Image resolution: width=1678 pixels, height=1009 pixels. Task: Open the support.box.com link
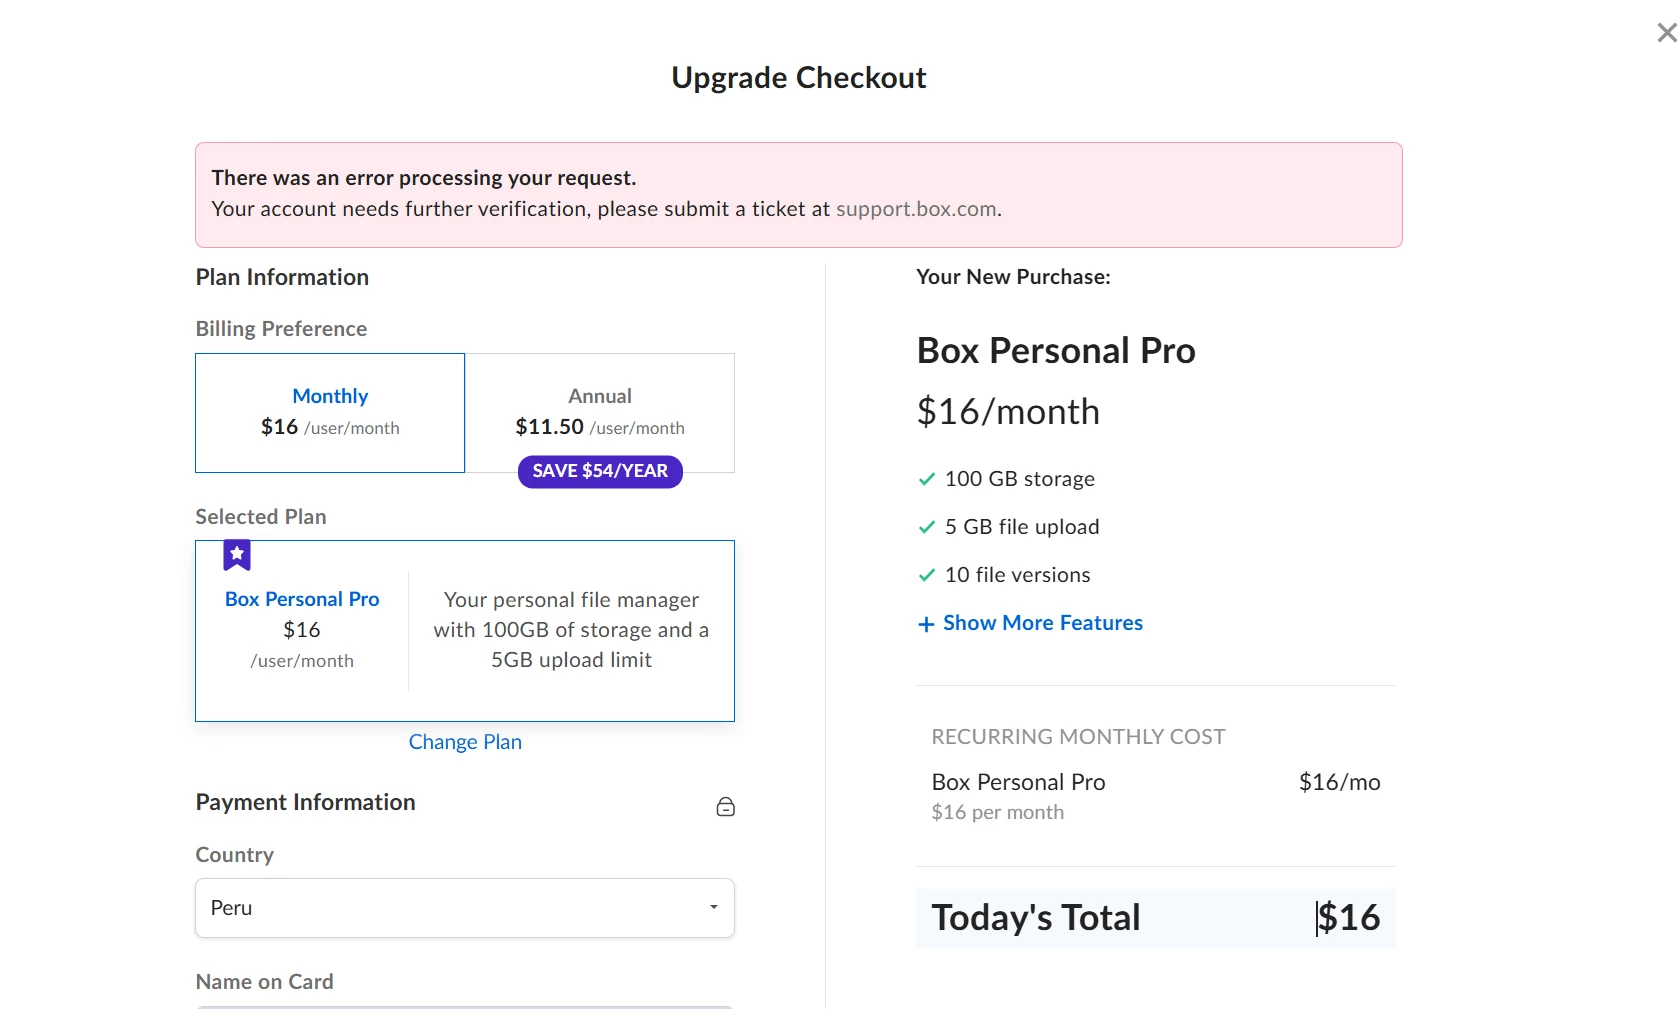click(x=916, y=209)
